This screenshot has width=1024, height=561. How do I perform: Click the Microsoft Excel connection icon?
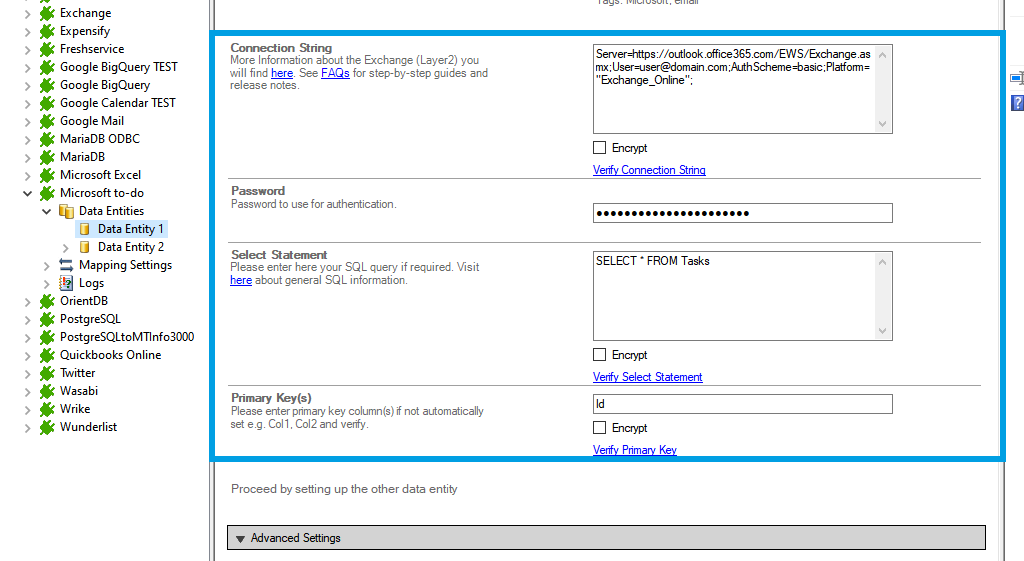[47, 175]
